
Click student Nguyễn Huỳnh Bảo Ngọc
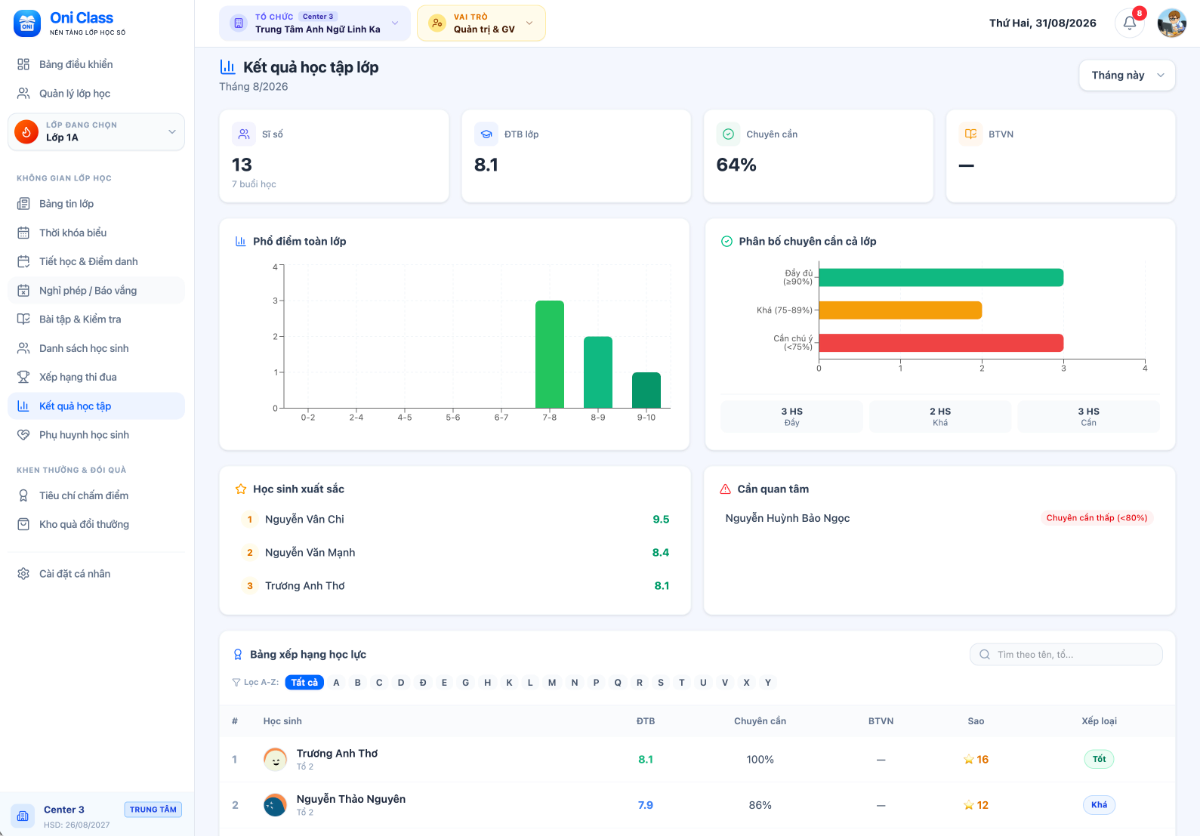coord(787,518)
